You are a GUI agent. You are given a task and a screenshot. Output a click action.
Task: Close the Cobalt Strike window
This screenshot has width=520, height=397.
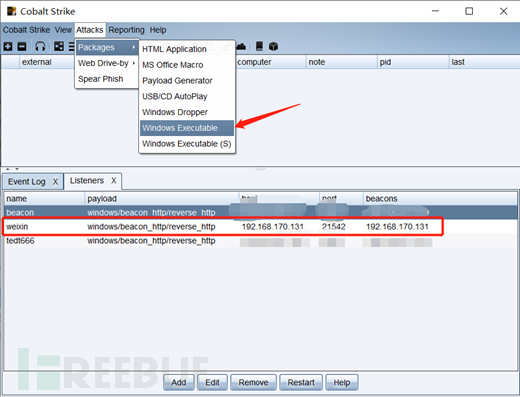click(503, 11)
